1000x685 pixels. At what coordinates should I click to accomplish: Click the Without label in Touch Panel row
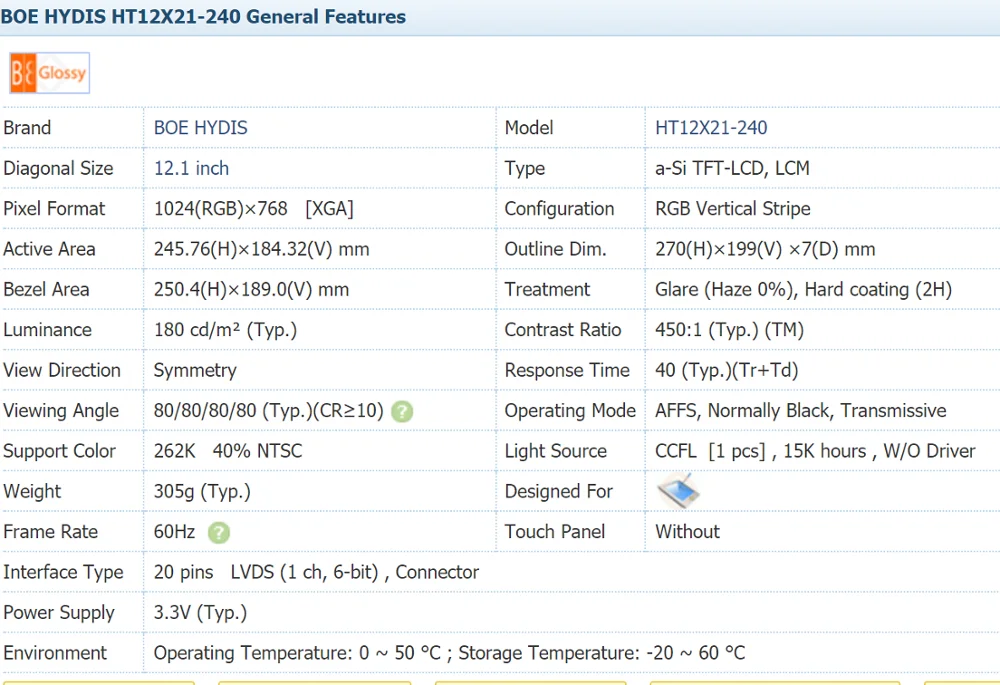(687, 532)
